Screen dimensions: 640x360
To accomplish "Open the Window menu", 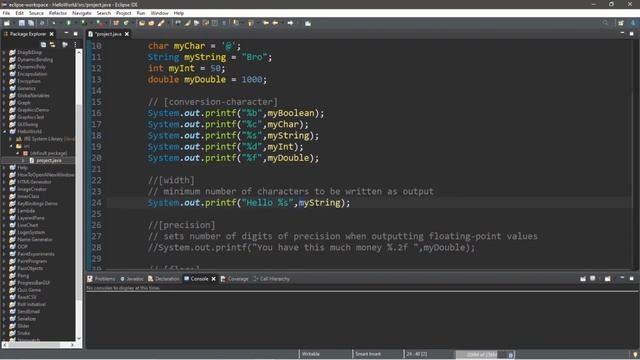I will [159, 13].
